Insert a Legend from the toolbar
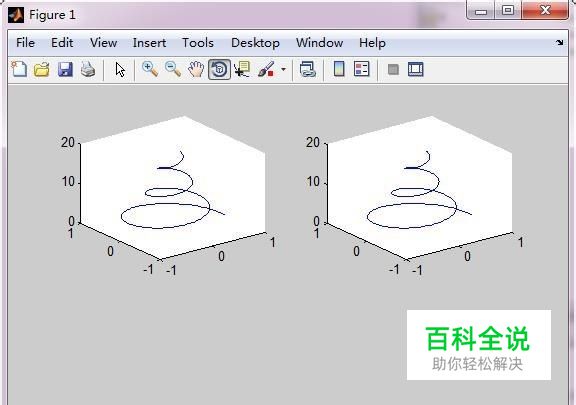576x405 pixels. pyautogui.click(x=361, y=69)
